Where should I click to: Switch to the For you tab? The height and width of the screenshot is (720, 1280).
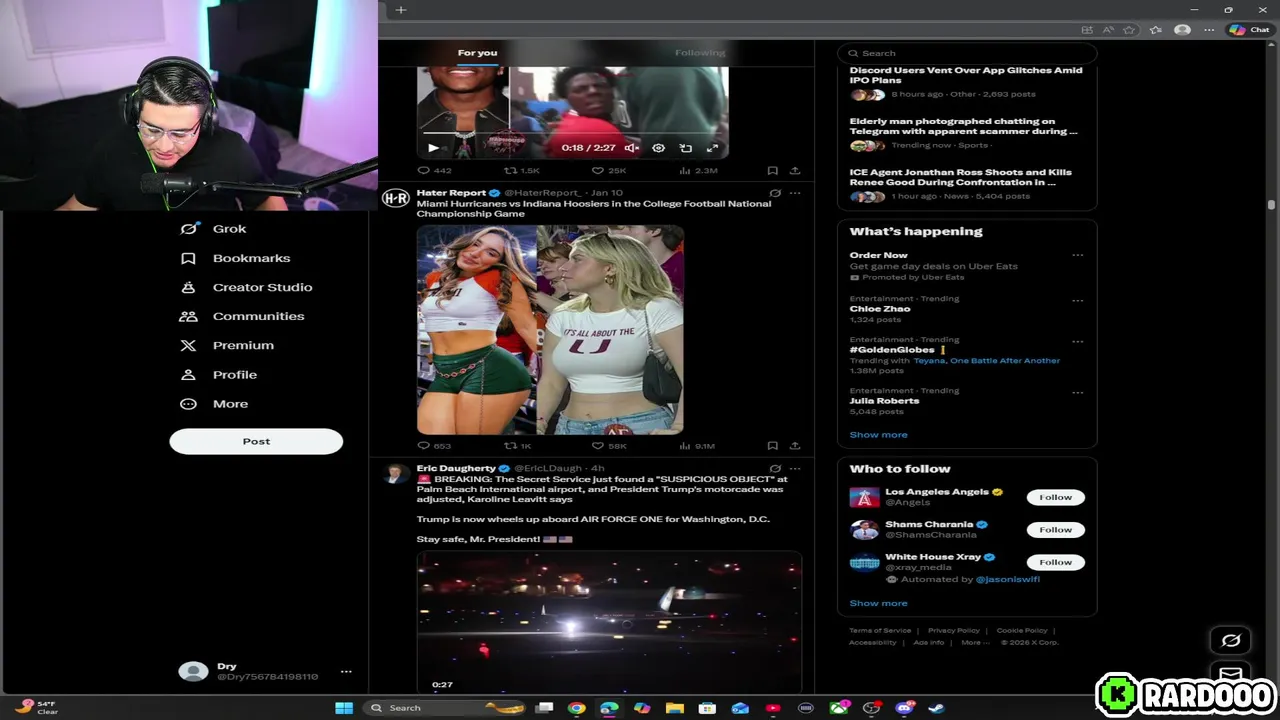(x=477, y=53)
